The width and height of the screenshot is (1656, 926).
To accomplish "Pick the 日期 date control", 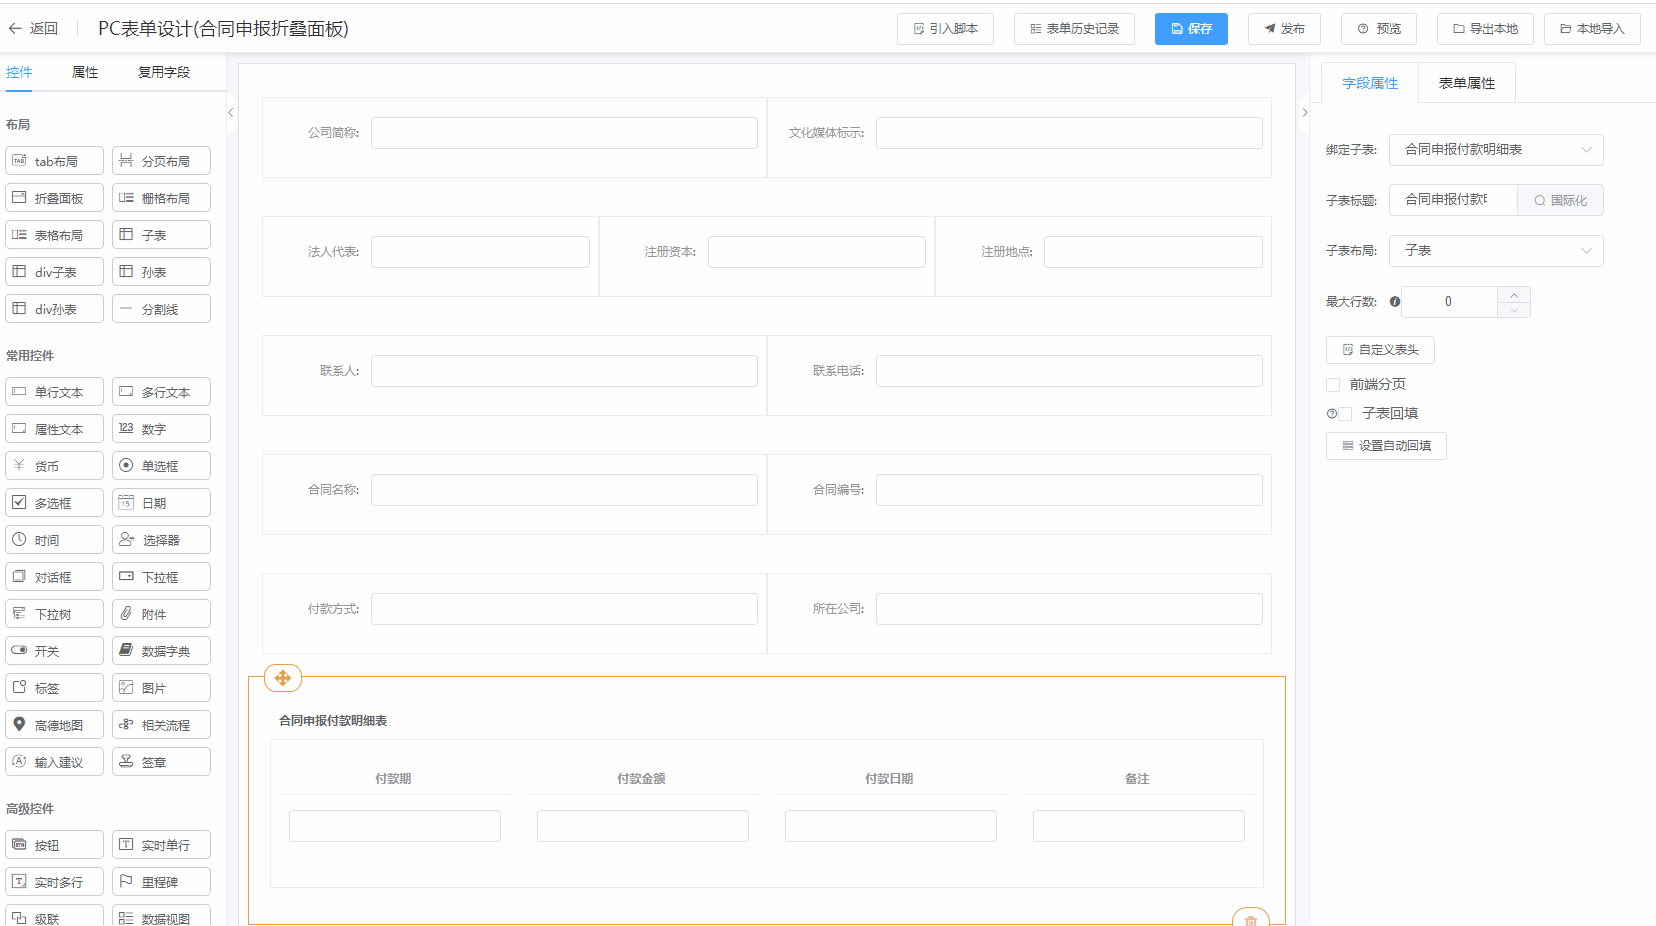I will click(161, 503).
